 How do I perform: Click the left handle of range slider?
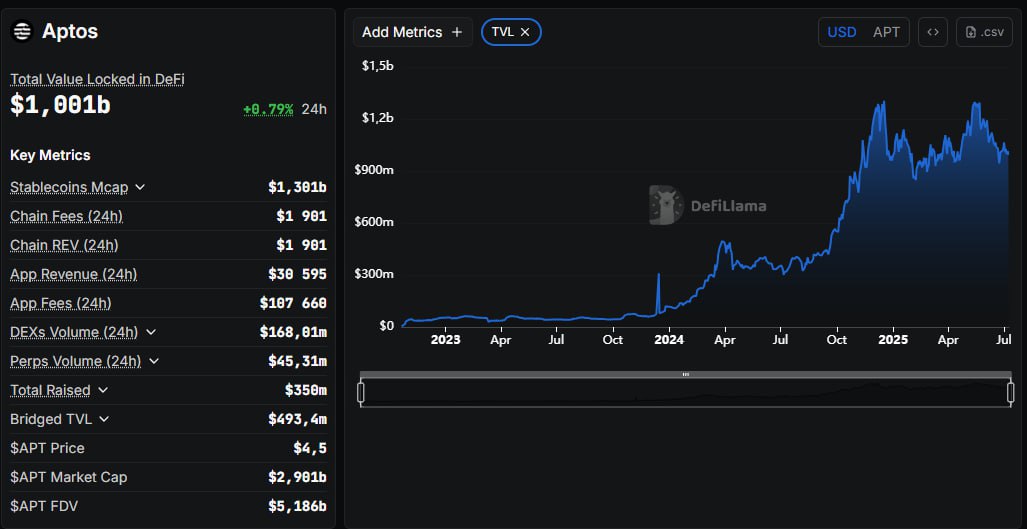click(x=360, y=392)
